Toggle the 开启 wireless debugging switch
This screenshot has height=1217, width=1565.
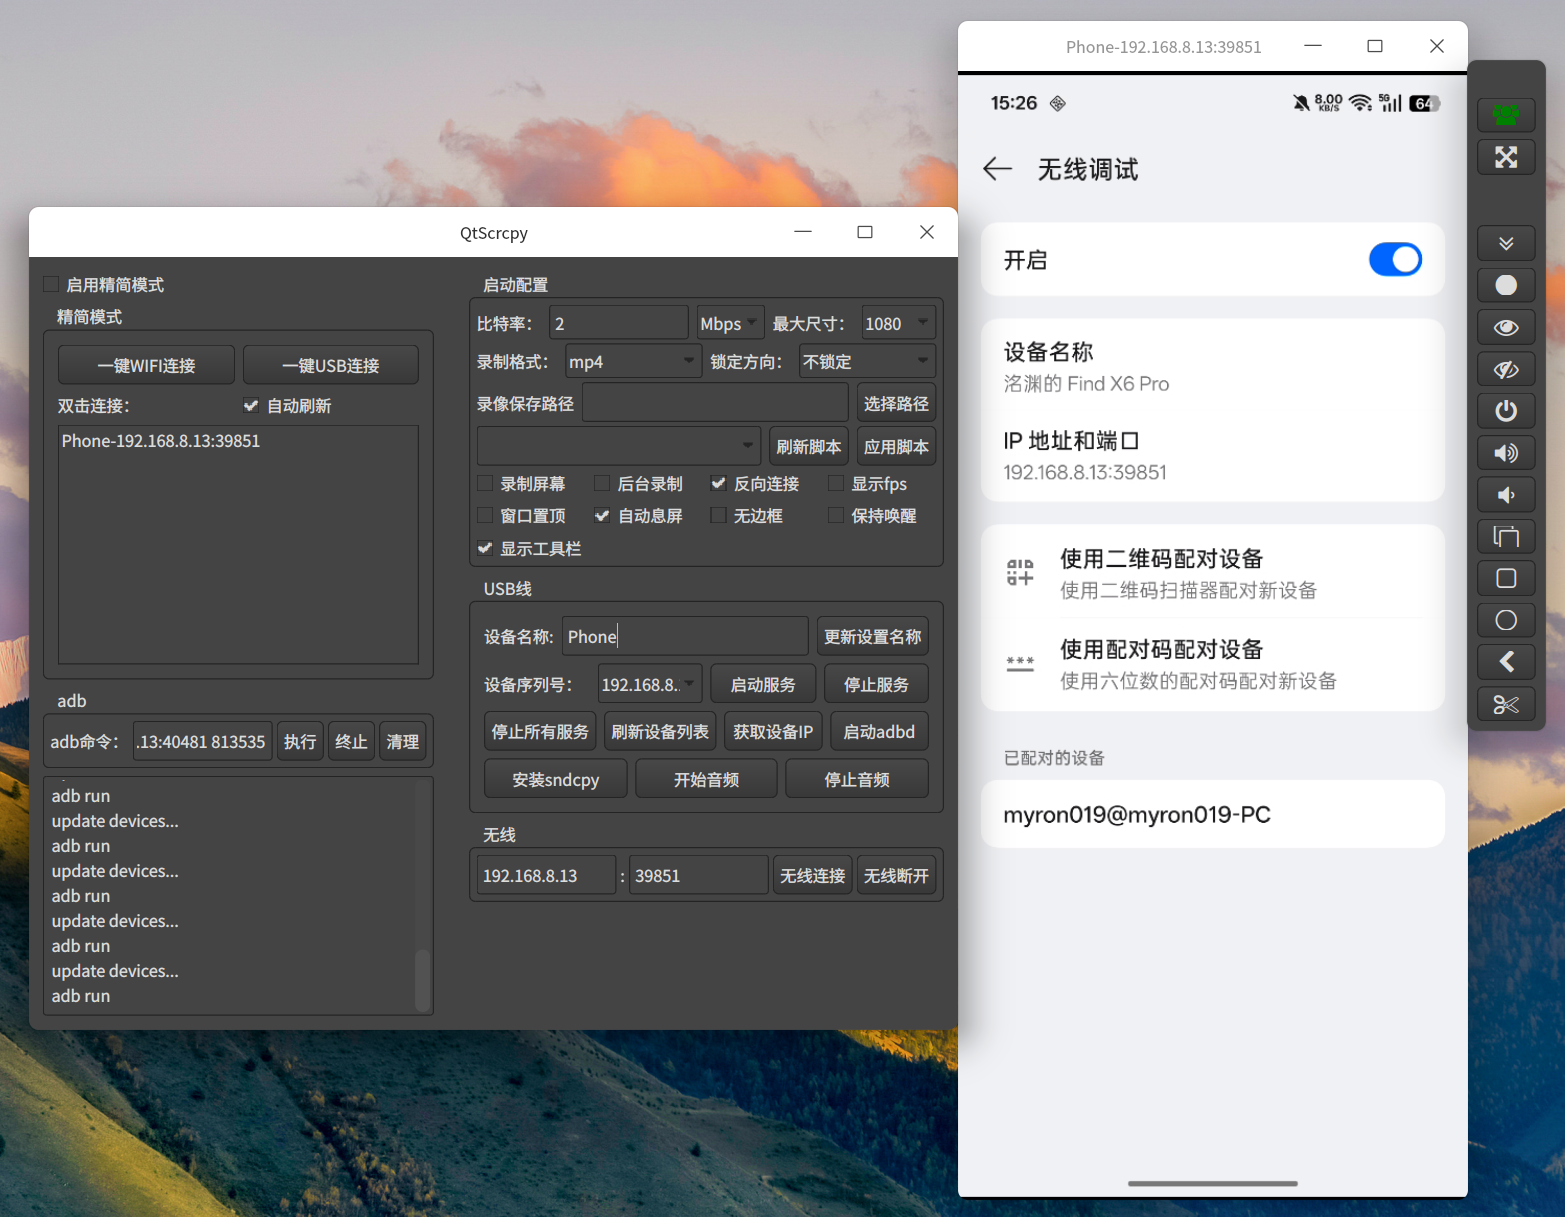(1395, 260)
